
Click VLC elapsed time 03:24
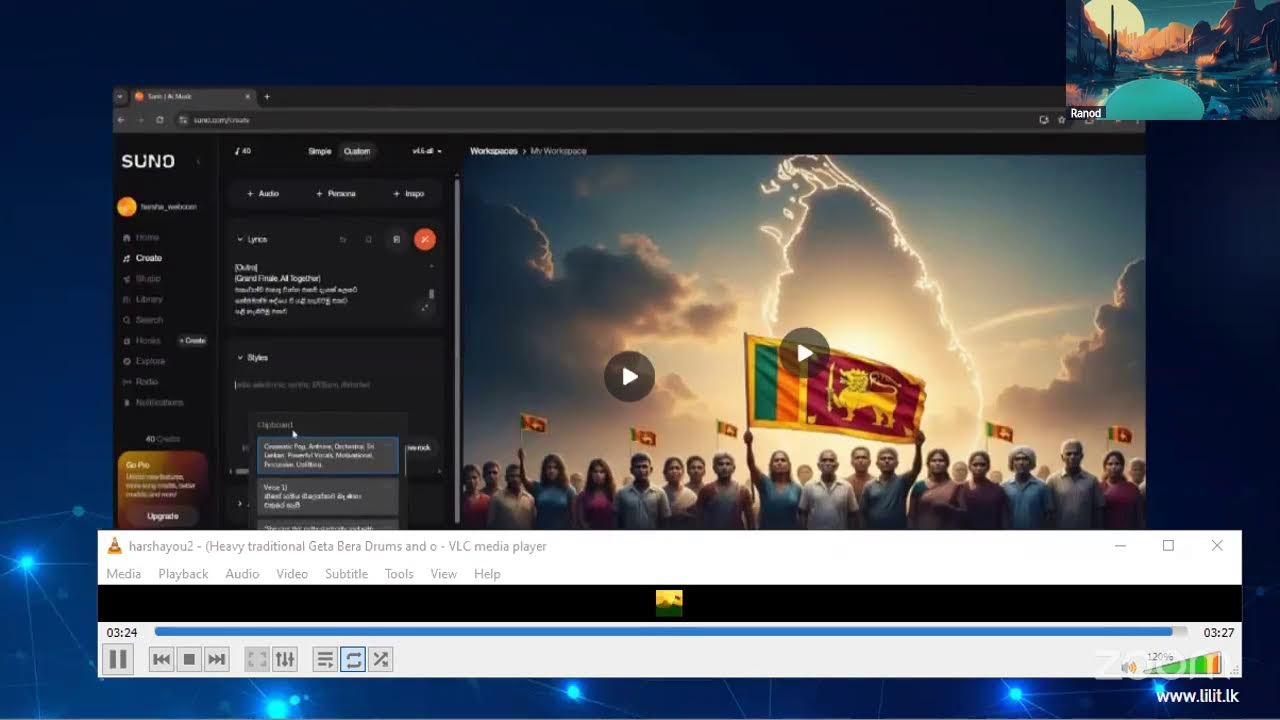tap(122, 633)
